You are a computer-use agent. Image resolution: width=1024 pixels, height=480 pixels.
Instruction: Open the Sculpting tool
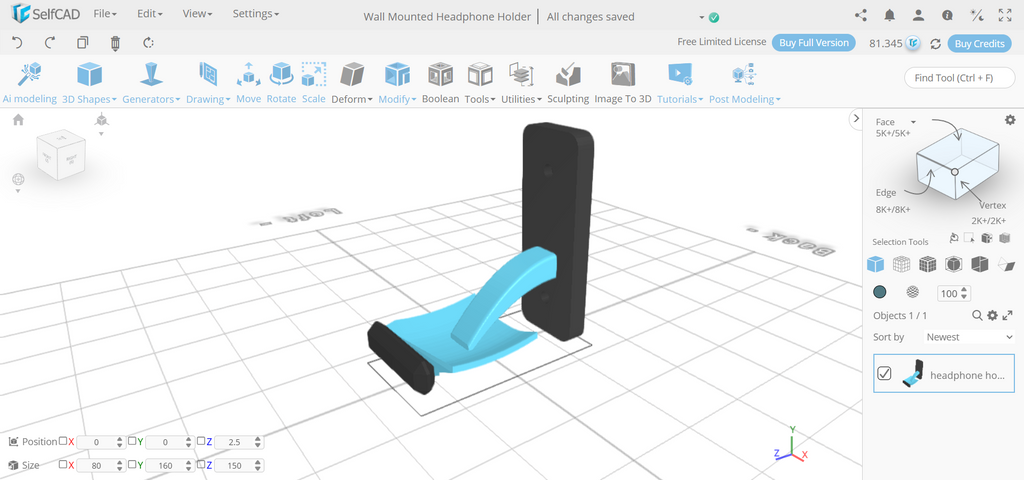pyautogui.click(x=568, y=83)
